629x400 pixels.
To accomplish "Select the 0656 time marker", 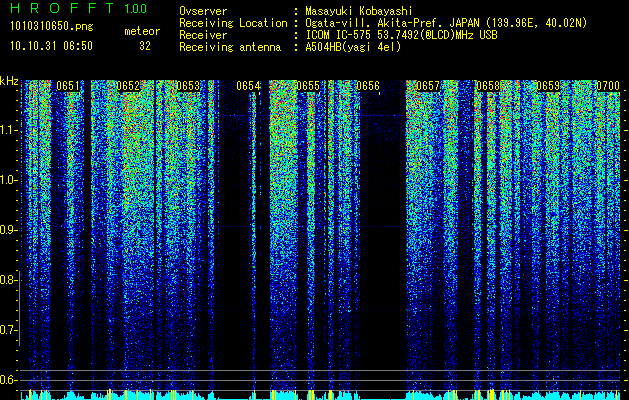I will tap(368, 86).
